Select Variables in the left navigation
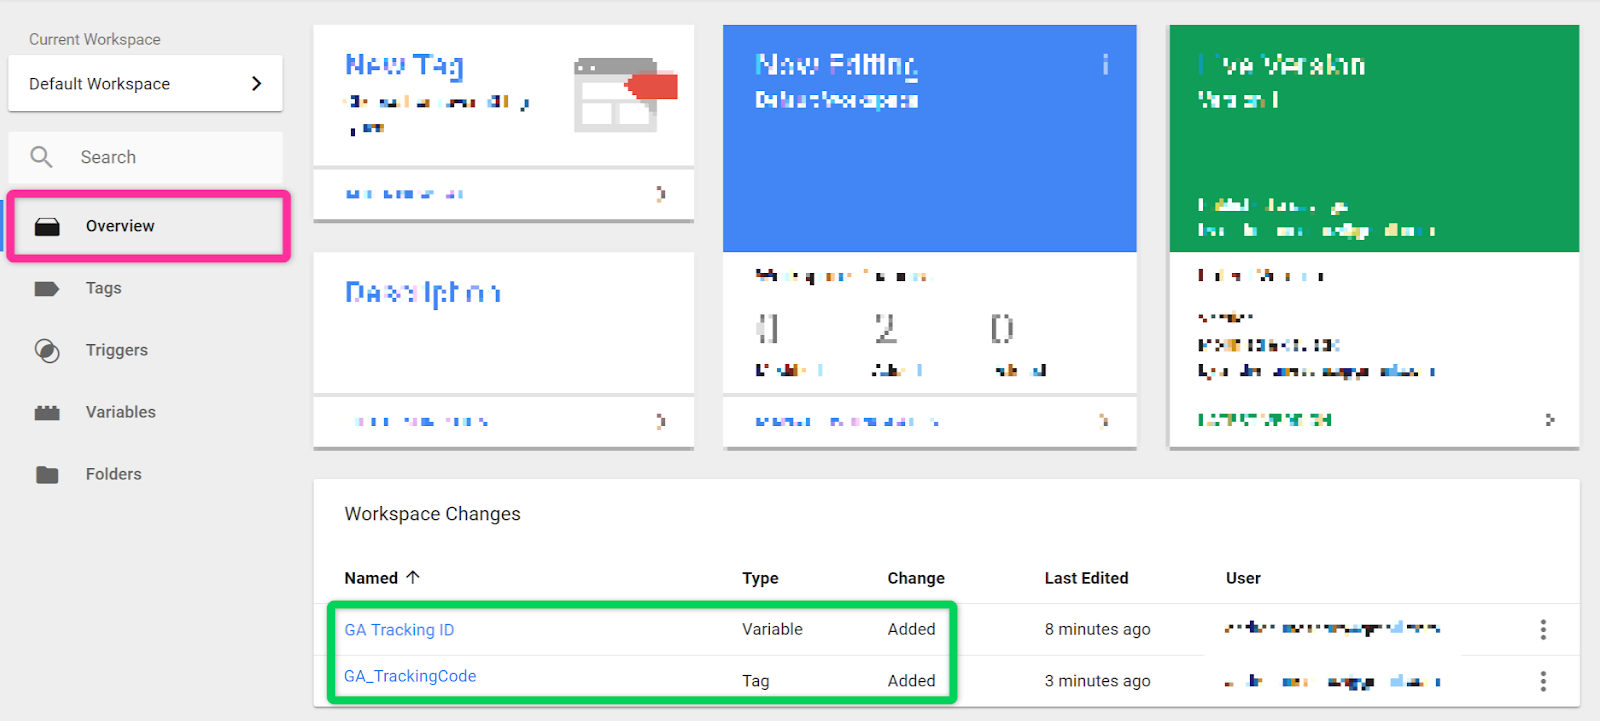The height and width of the screenshot is (721, 1600). pos(120,412)
